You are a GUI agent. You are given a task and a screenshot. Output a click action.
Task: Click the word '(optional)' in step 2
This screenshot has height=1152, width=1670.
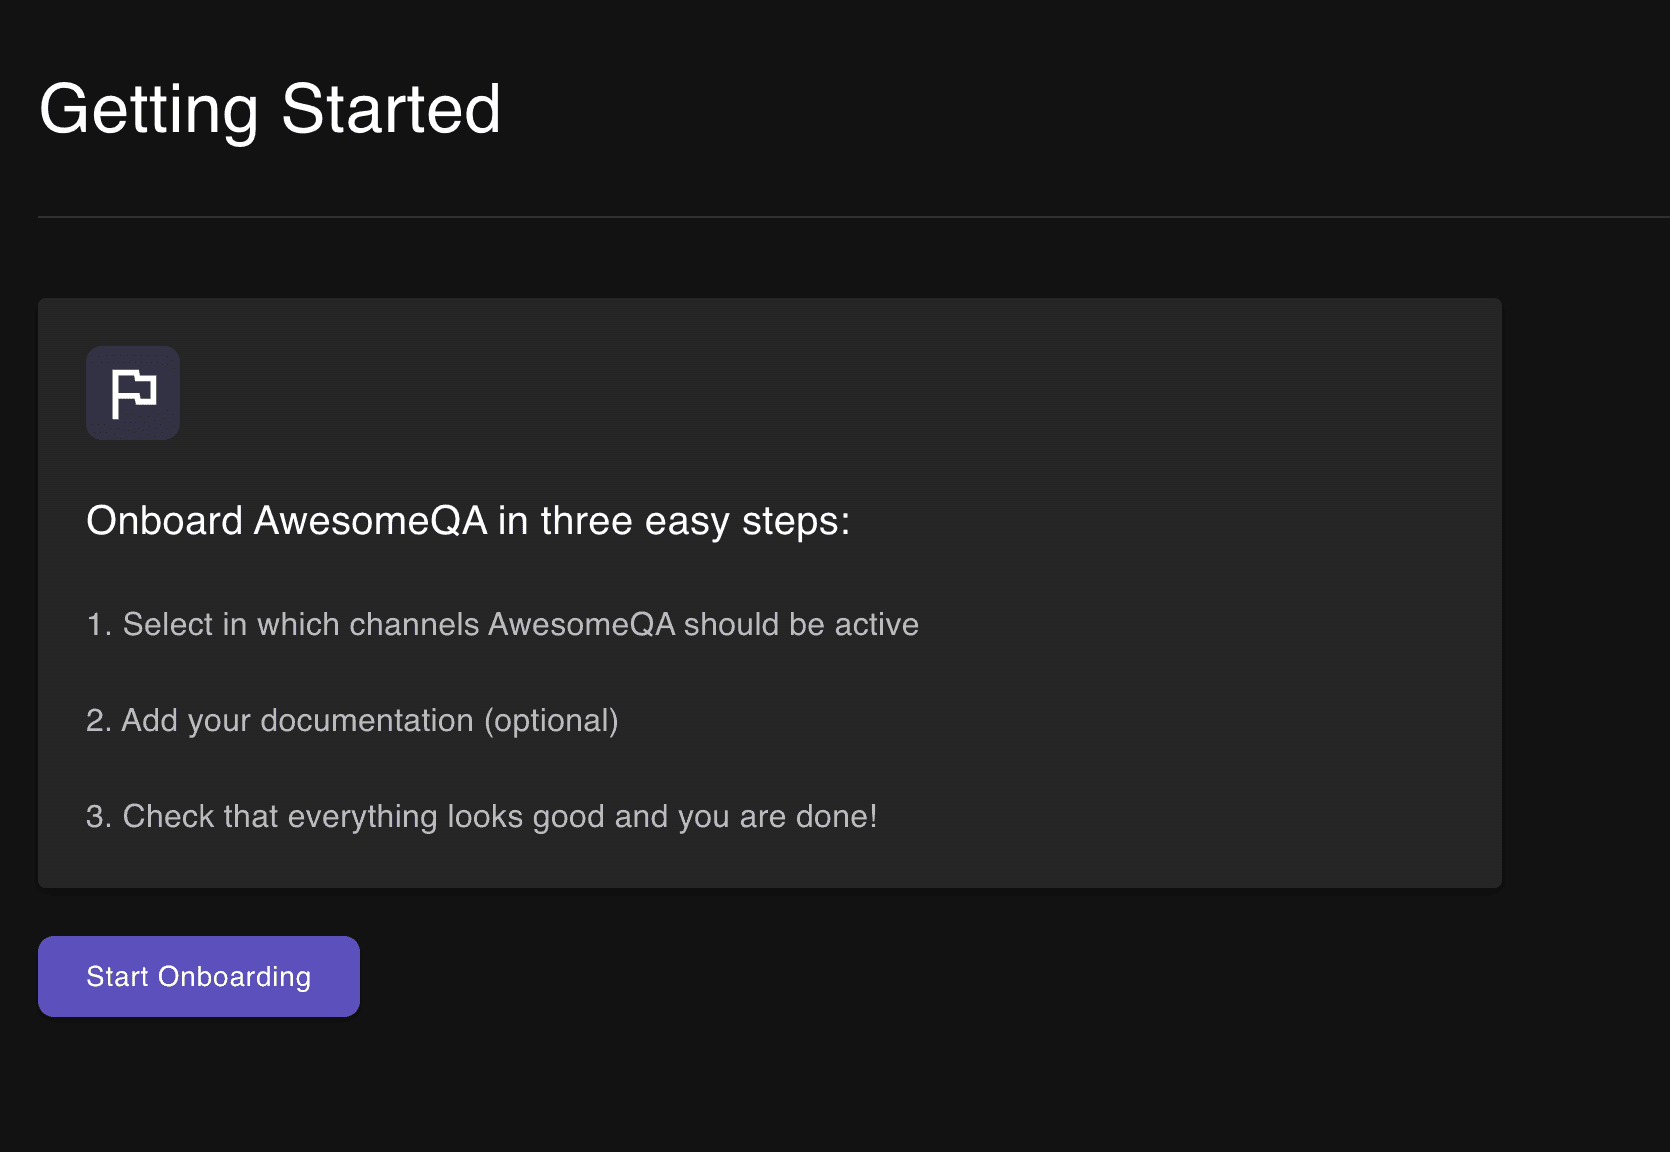point(551,721)
